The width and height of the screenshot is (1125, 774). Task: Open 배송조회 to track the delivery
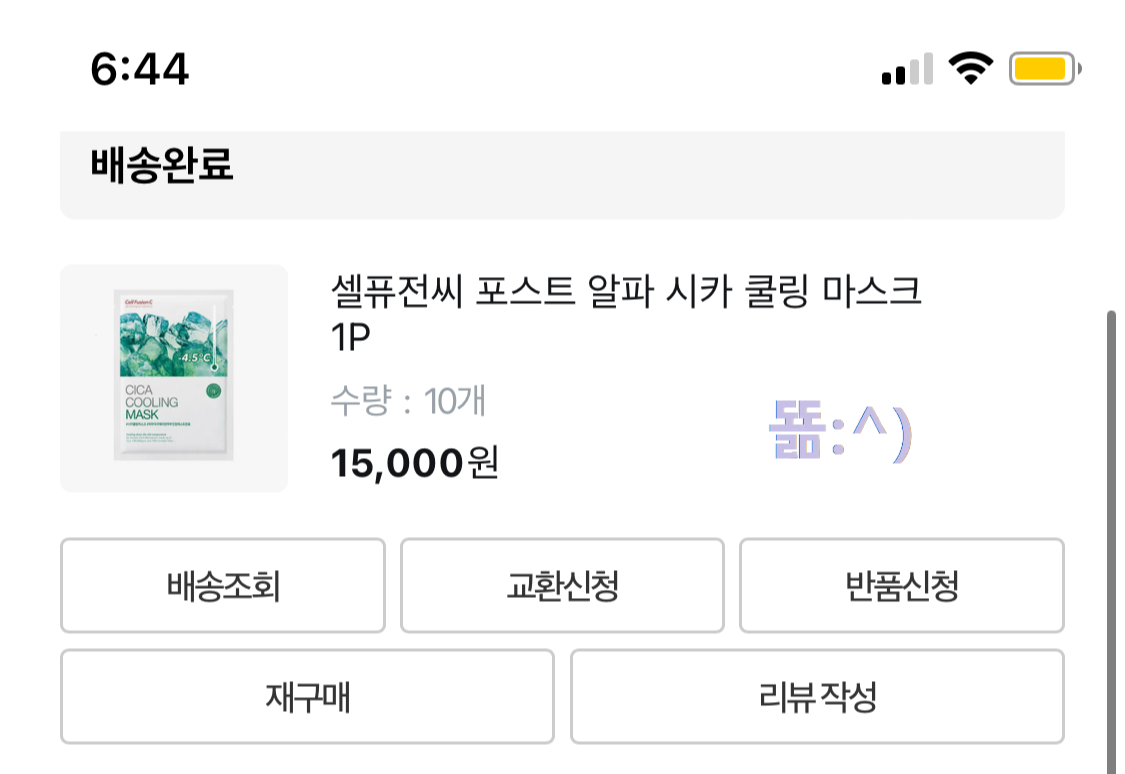pos(222,586)
